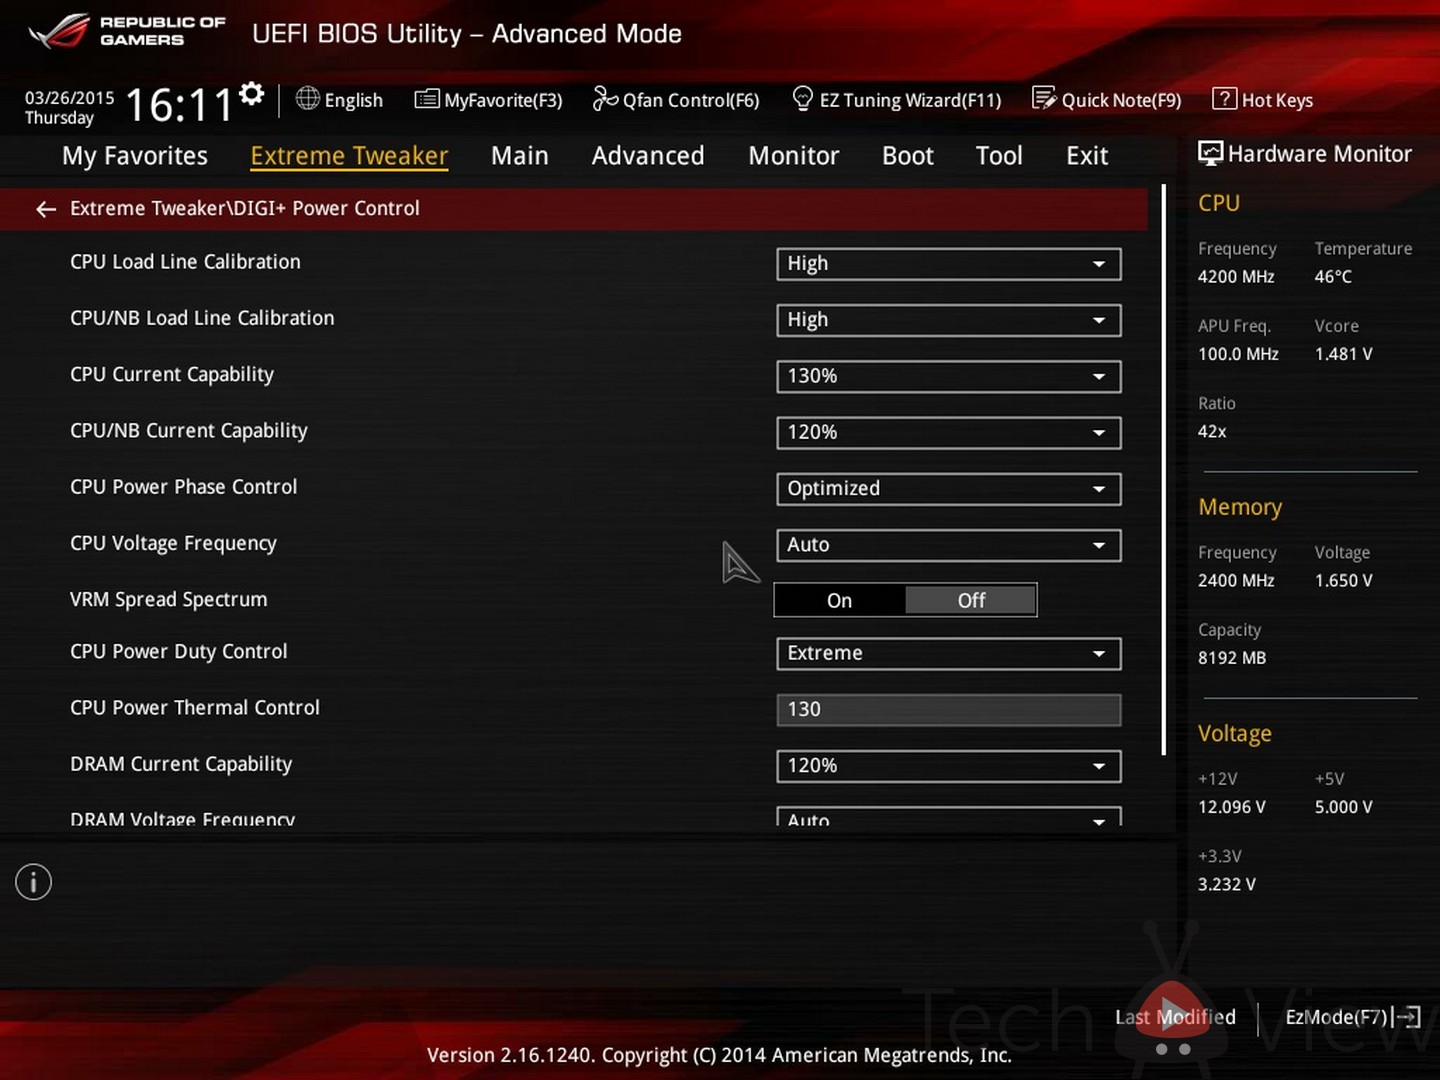Click the 1.481 V Vcore value
The width and height of the screenshot is (1440, 1080).
[x=1343, y=354]
